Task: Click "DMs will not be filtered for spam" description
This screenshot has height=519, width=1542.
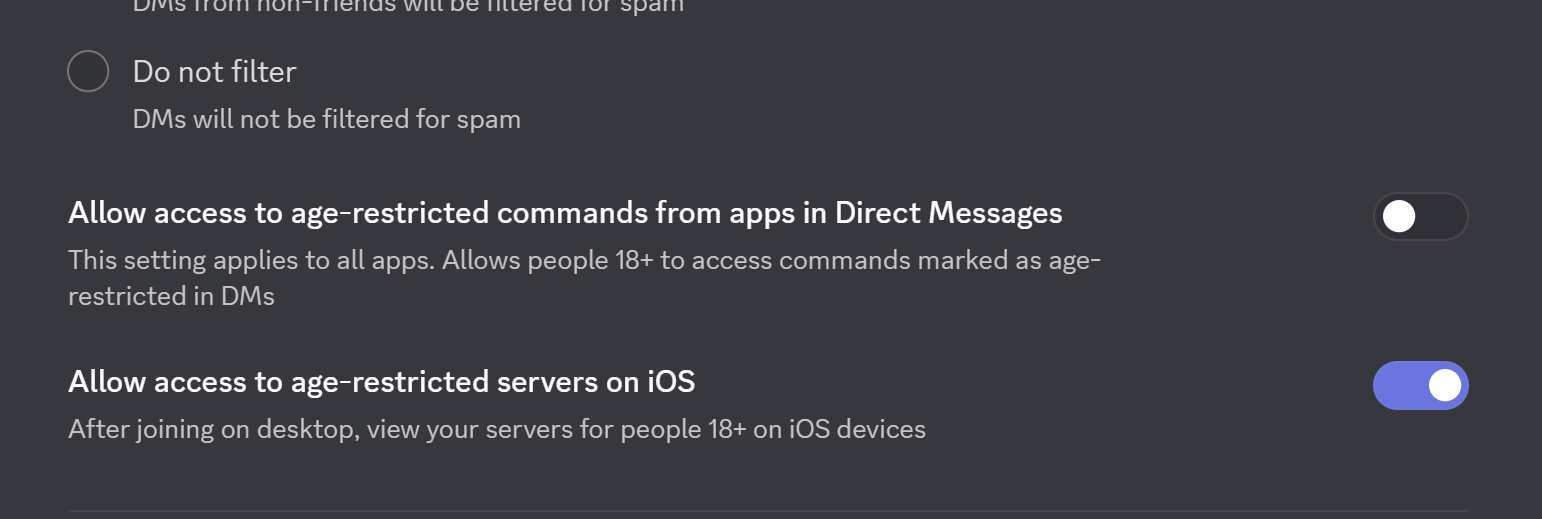Action: click(x=326, y=120)
